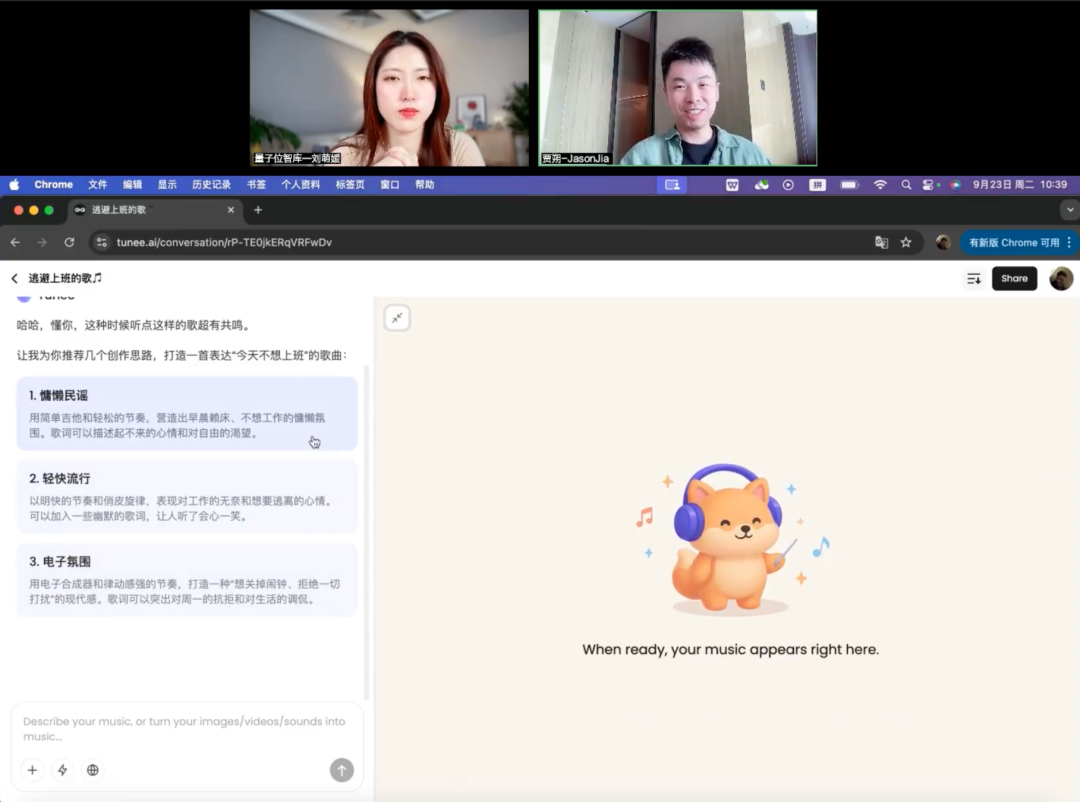Open the Tunee account avatar menu
The width and height of the screenshot is (1080, 802).
click(x=1062, y=279)
